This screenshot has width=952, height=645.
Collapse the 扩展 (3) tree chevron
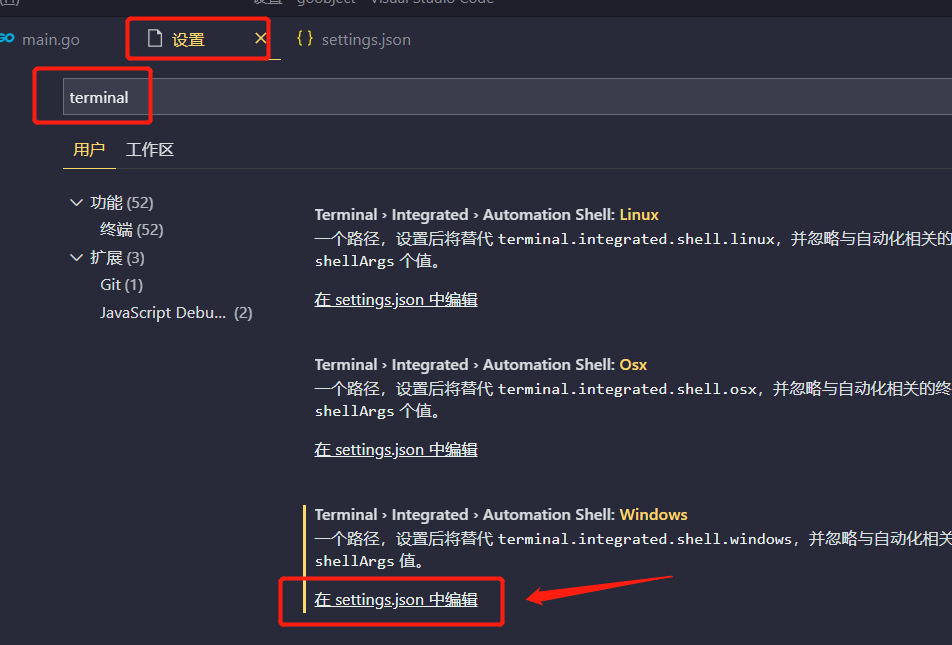(x=76, y=258)
